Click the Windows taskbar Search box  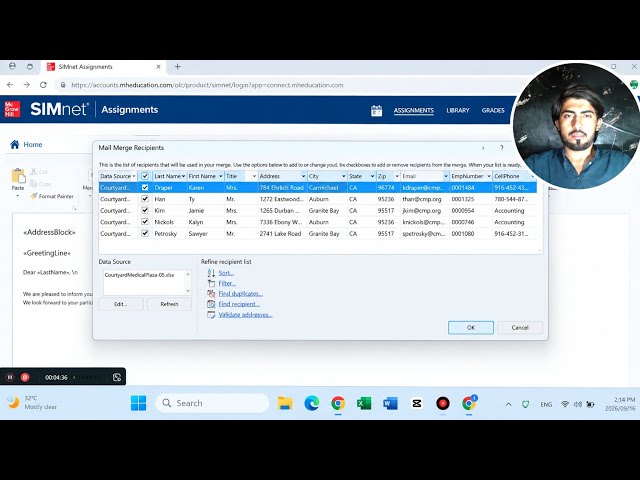[212, 403]
